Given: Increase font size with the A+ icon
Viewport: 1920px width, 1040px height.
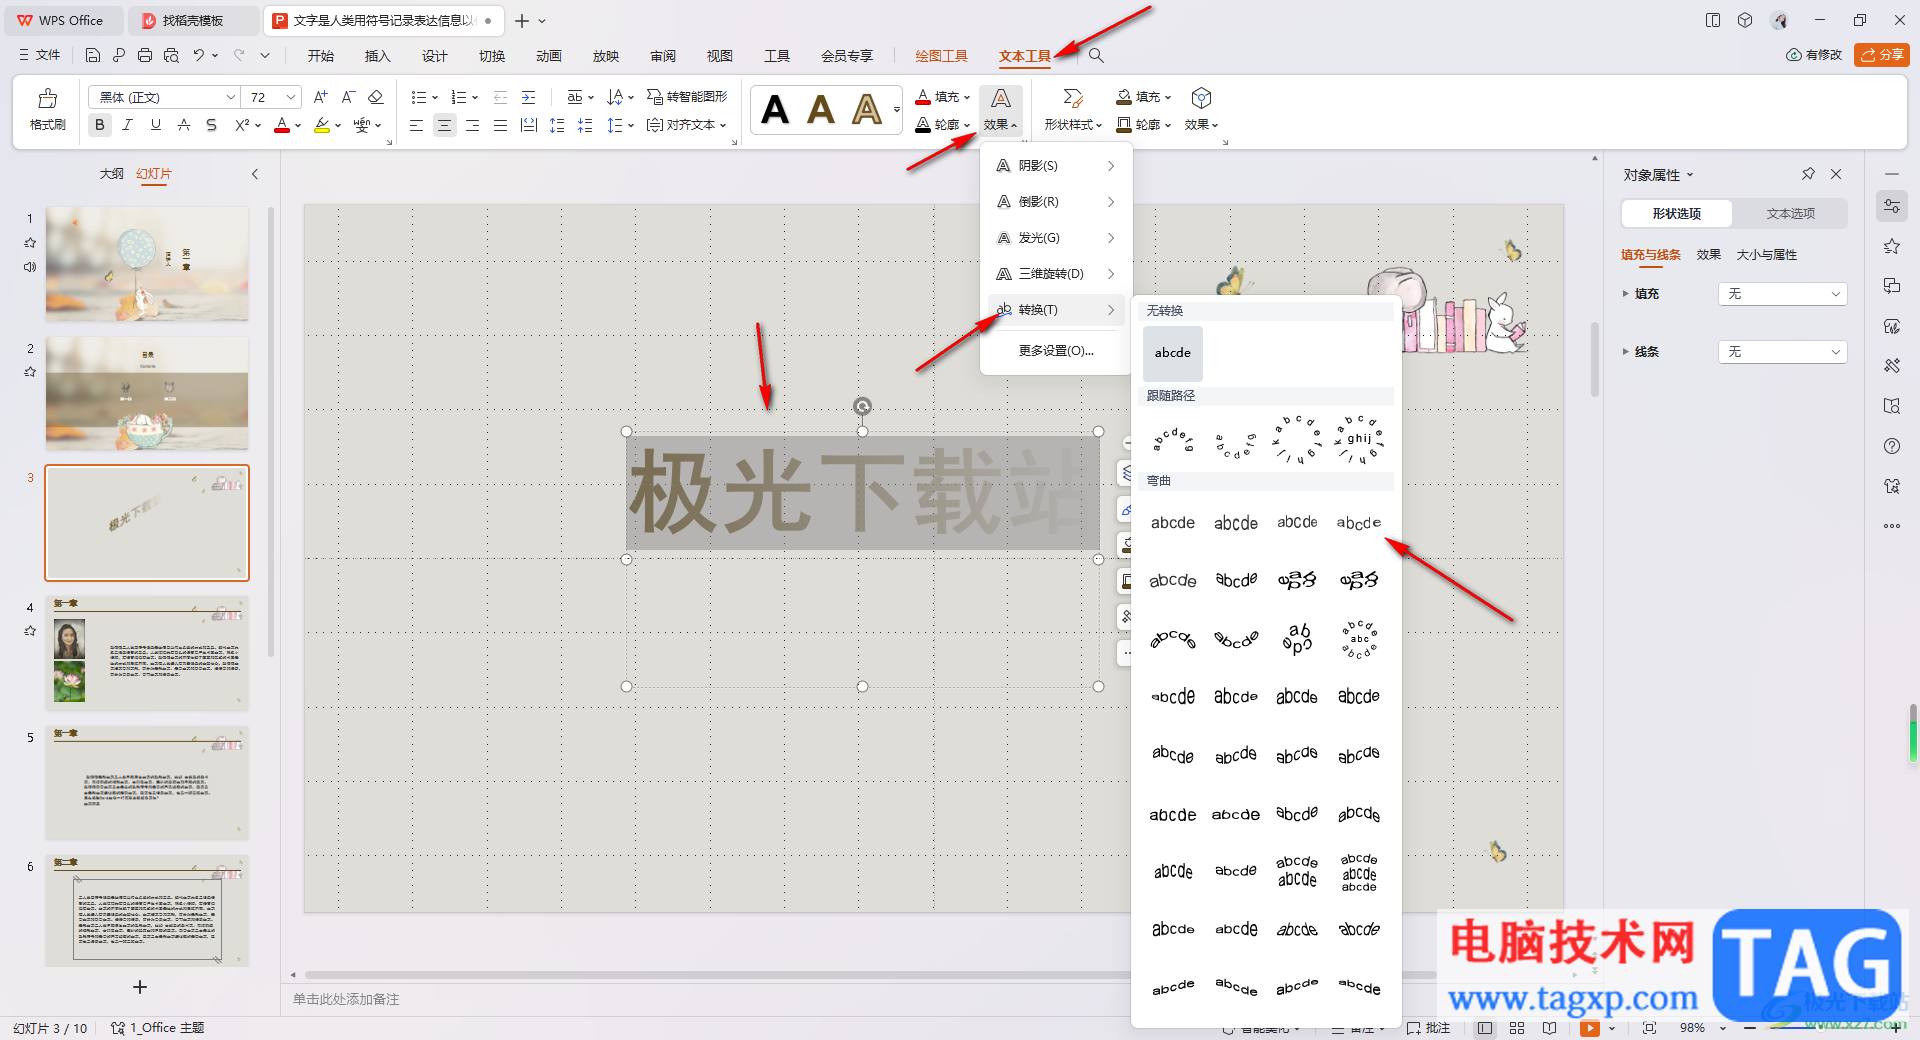Looking at the screenshot, I should pos(320,97).
